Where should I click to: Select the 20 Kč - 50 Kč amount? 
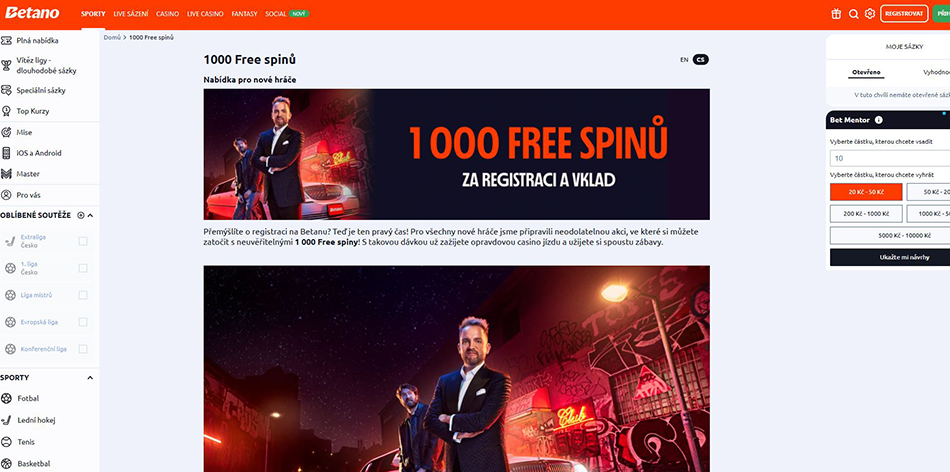[866, 192]
